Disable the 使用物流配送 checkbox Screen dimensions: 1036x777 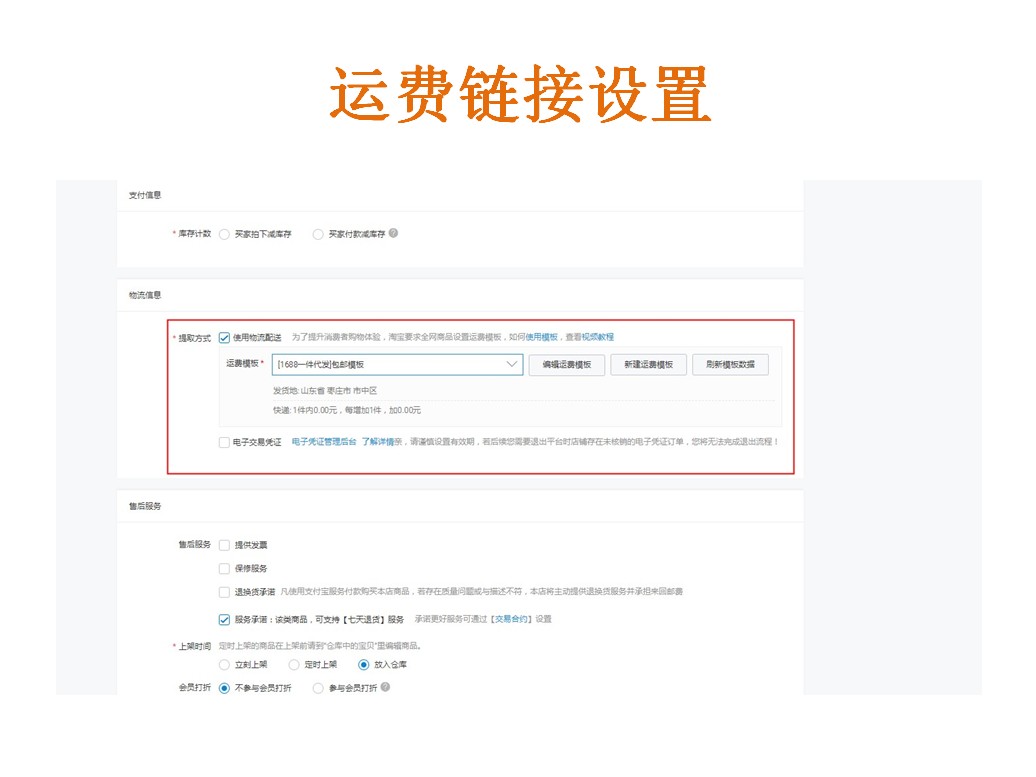(223, 338)
